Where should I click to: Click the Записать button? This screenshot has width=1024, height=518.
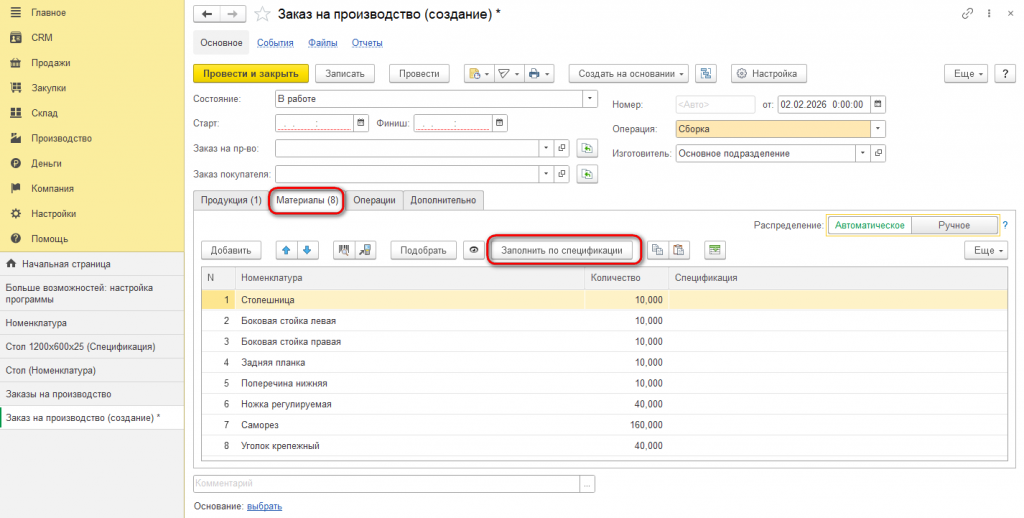(345, 74)
